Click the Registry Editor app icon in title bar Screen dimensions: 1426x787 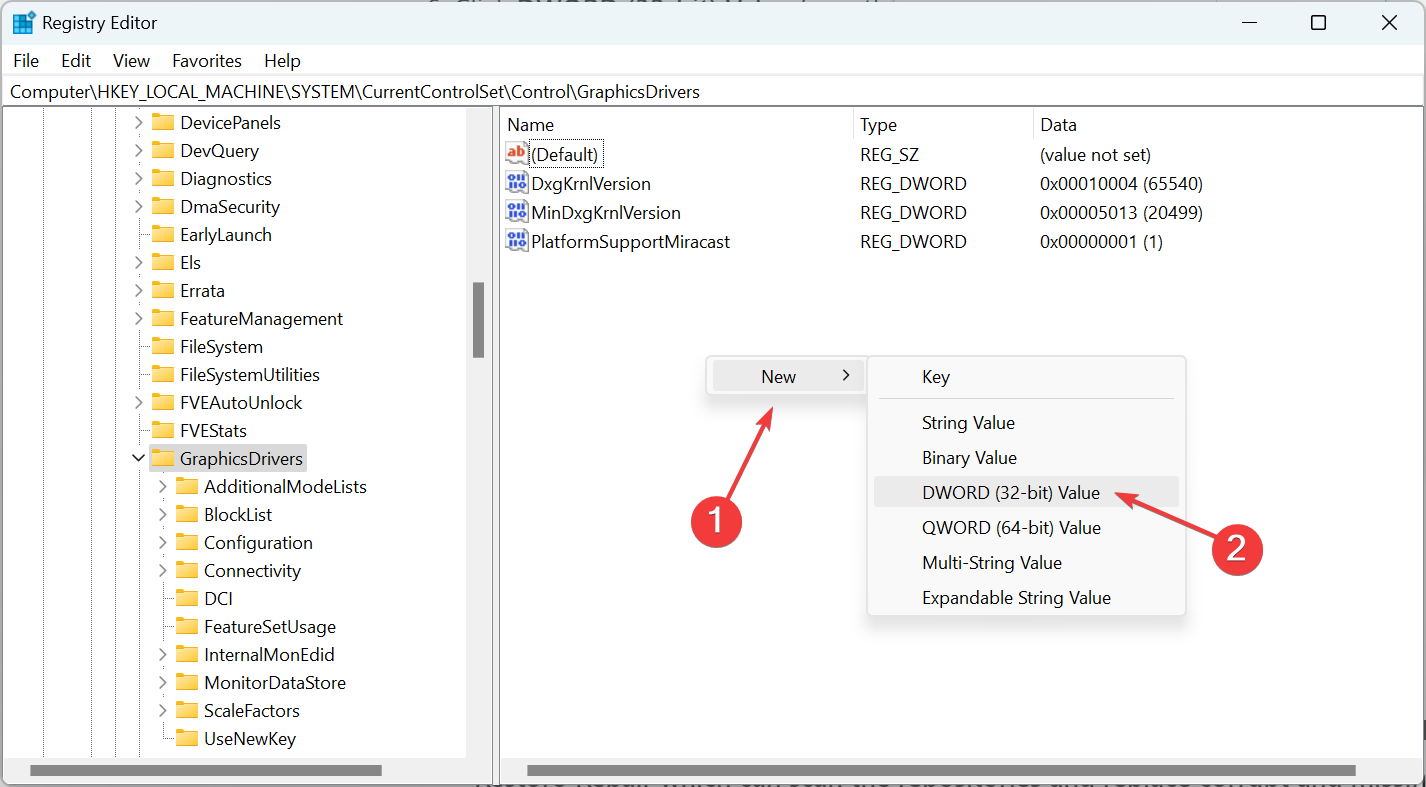23,22
